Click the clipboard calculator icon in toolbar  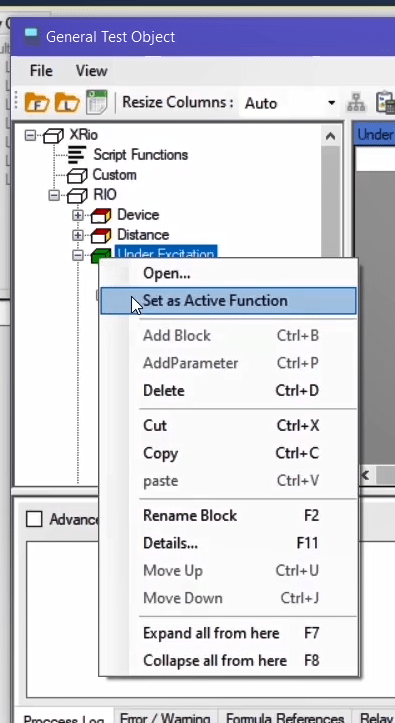coord(385,102)
